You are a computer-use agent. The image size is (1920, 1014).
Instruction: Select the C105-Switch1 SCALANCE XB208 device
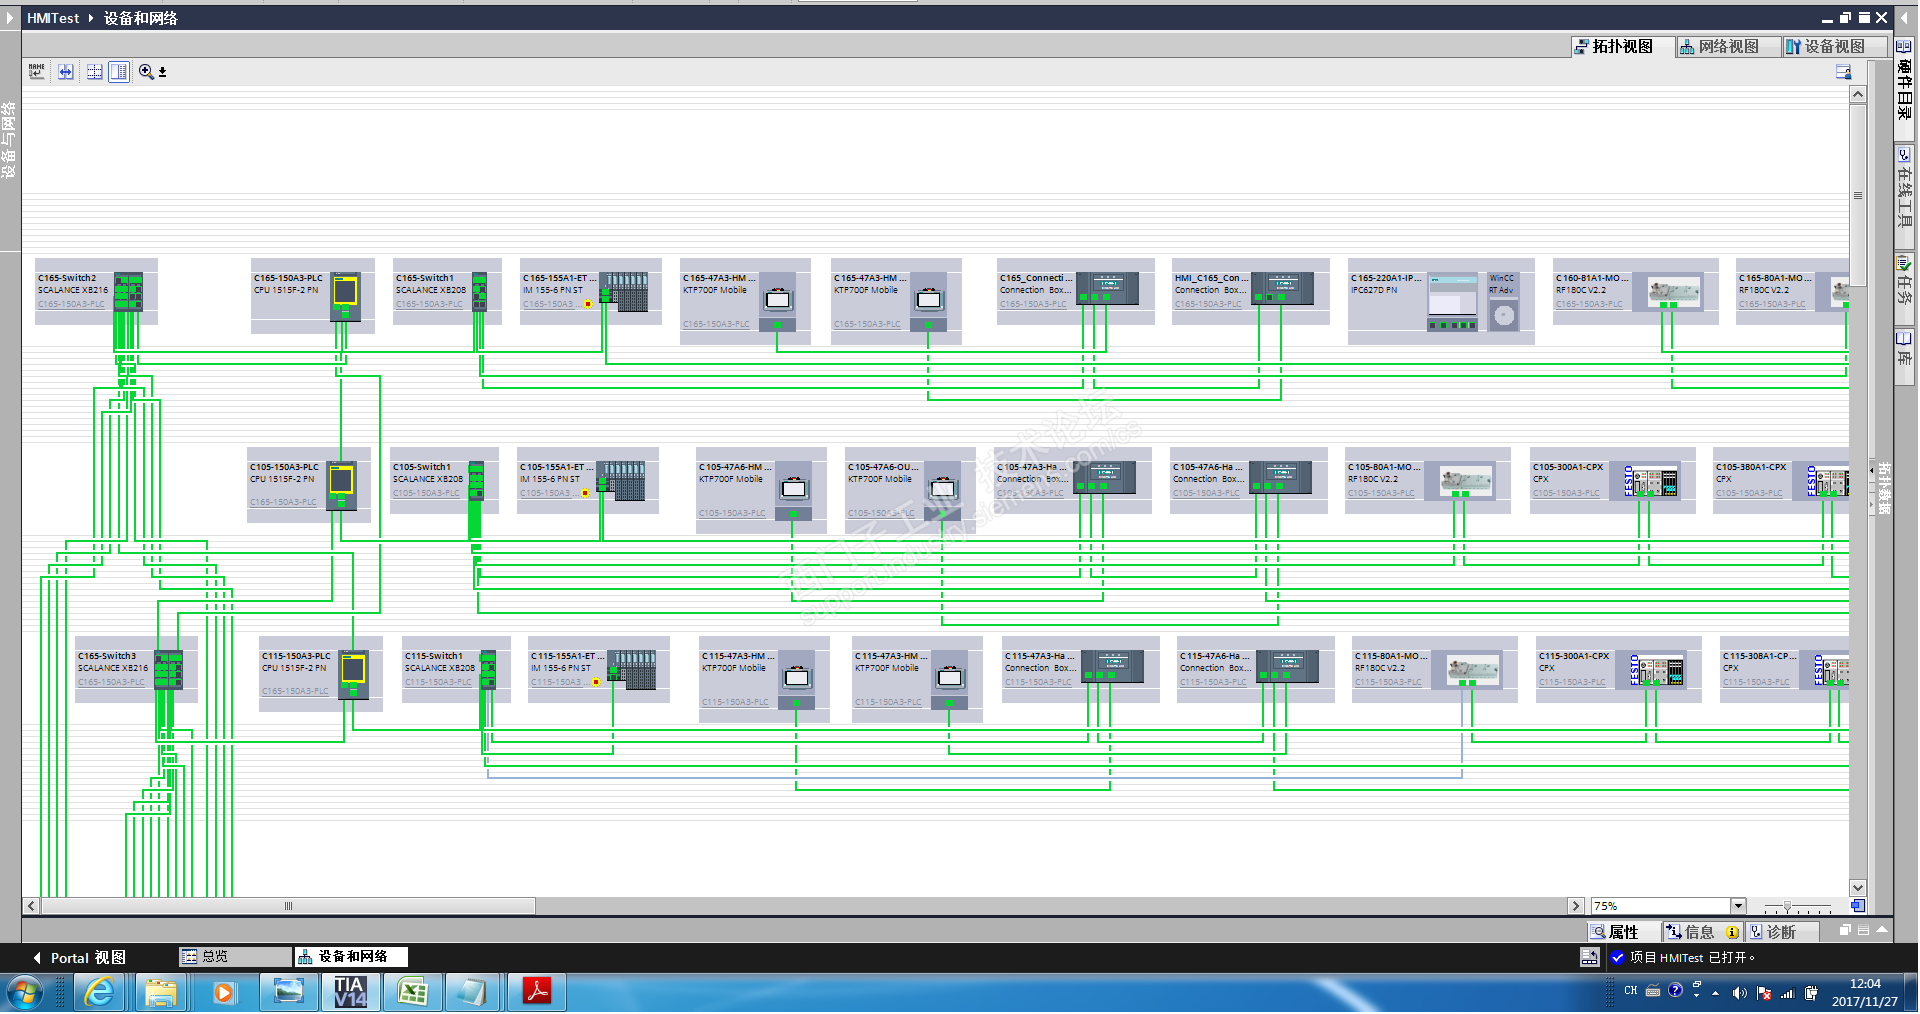coord(445,481)
